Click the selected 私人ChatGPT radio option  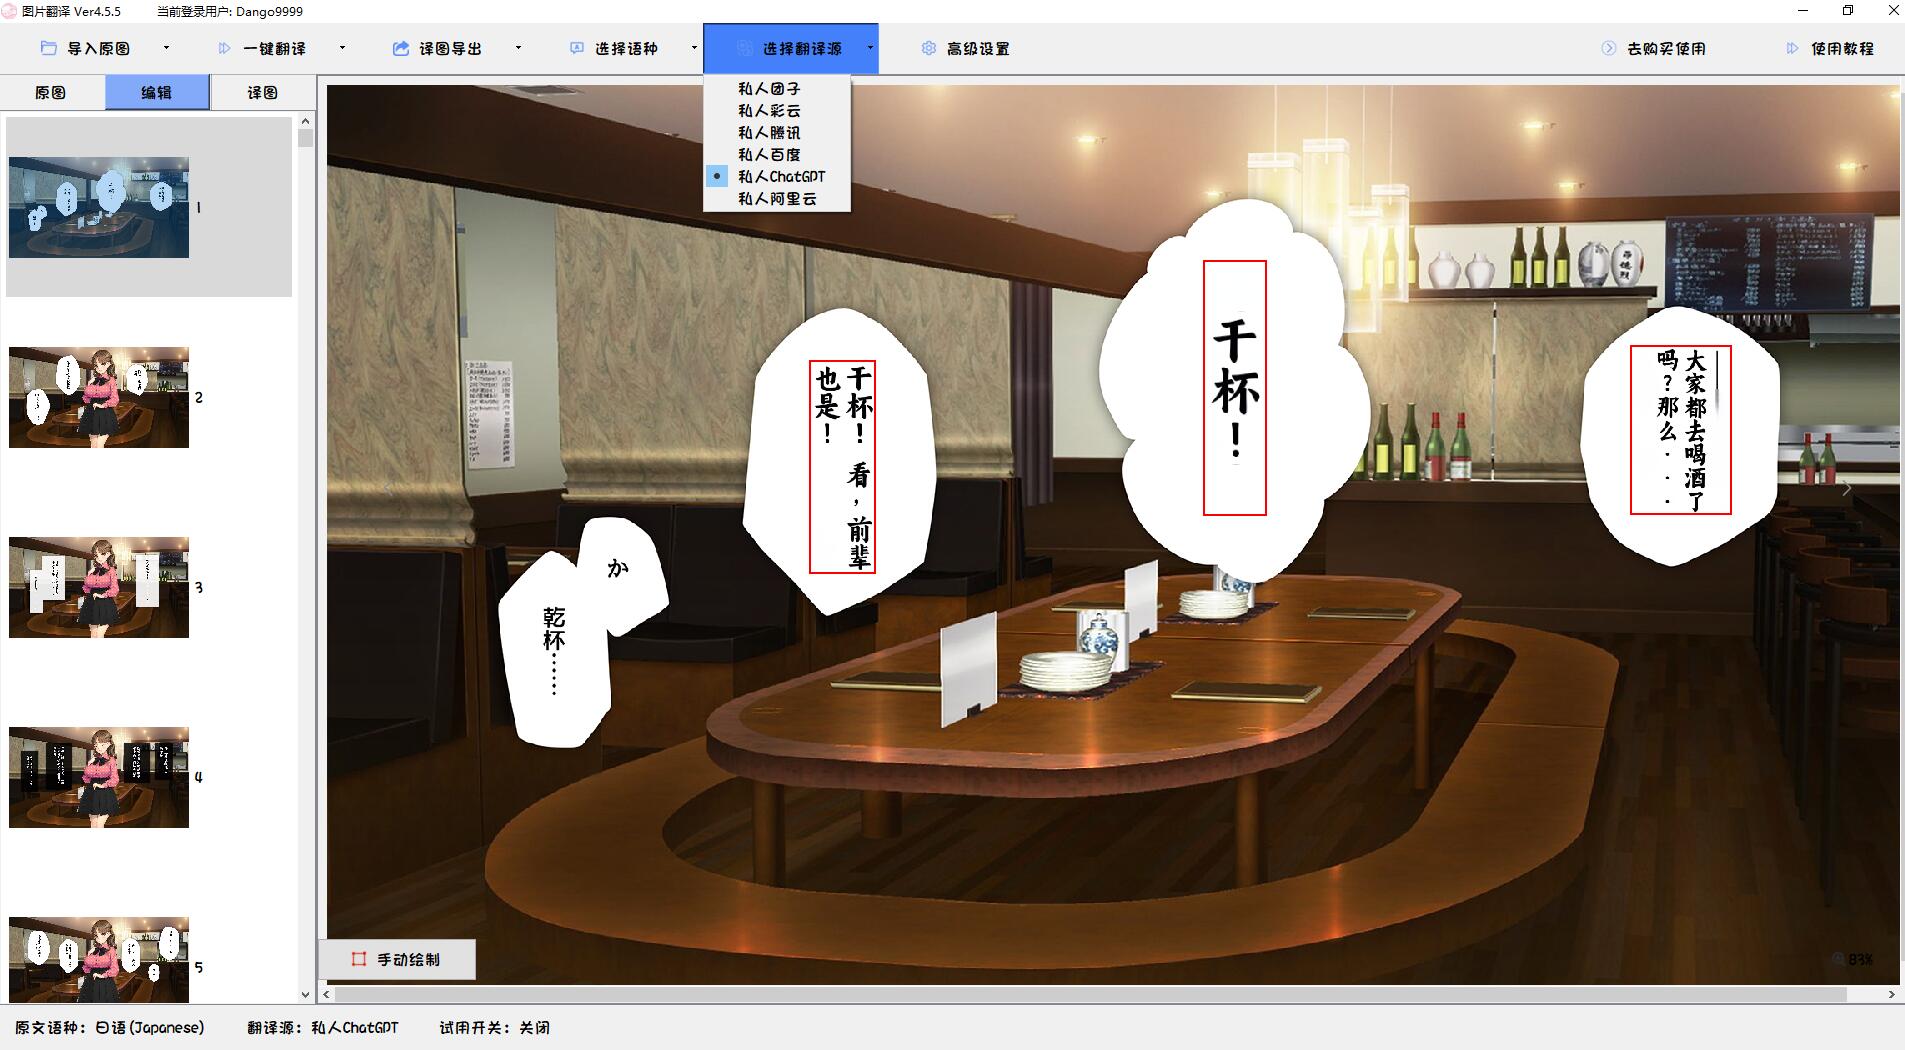[x=777, y=177]
